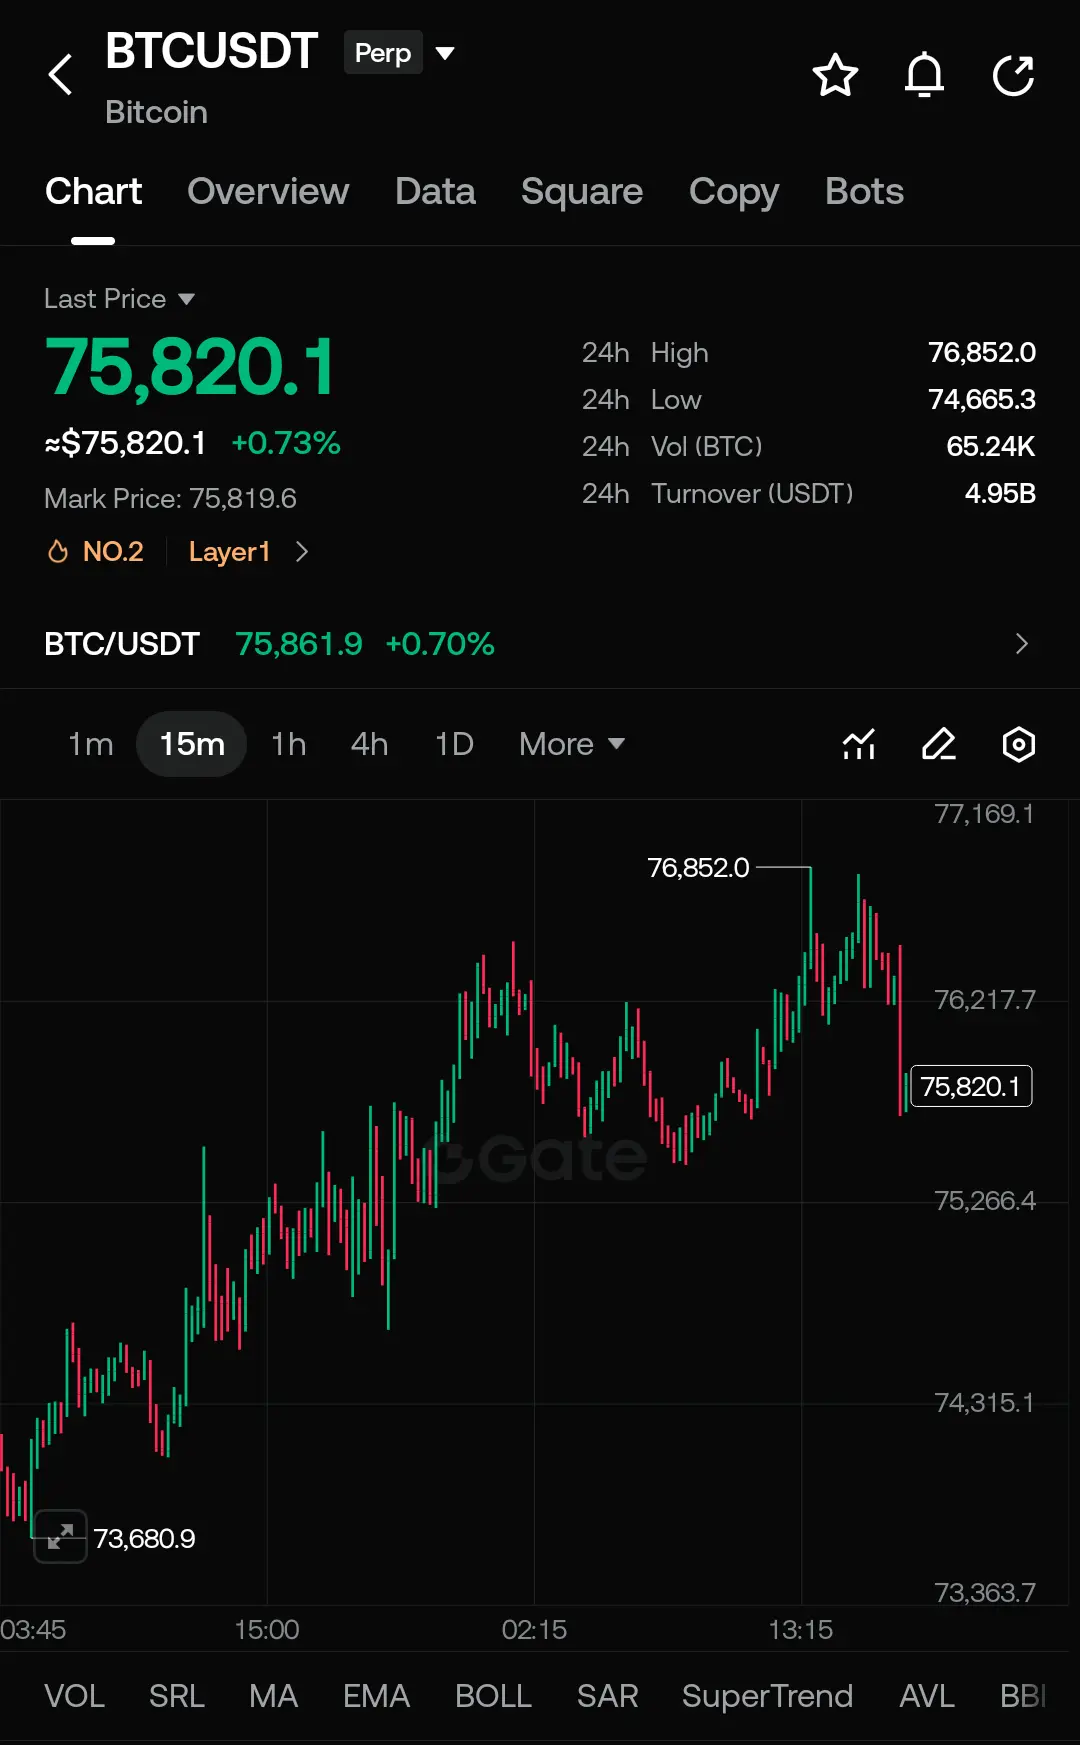Toggle the SuperTrend indicator
The image size is (1080, 1745).
[767, 1696]
